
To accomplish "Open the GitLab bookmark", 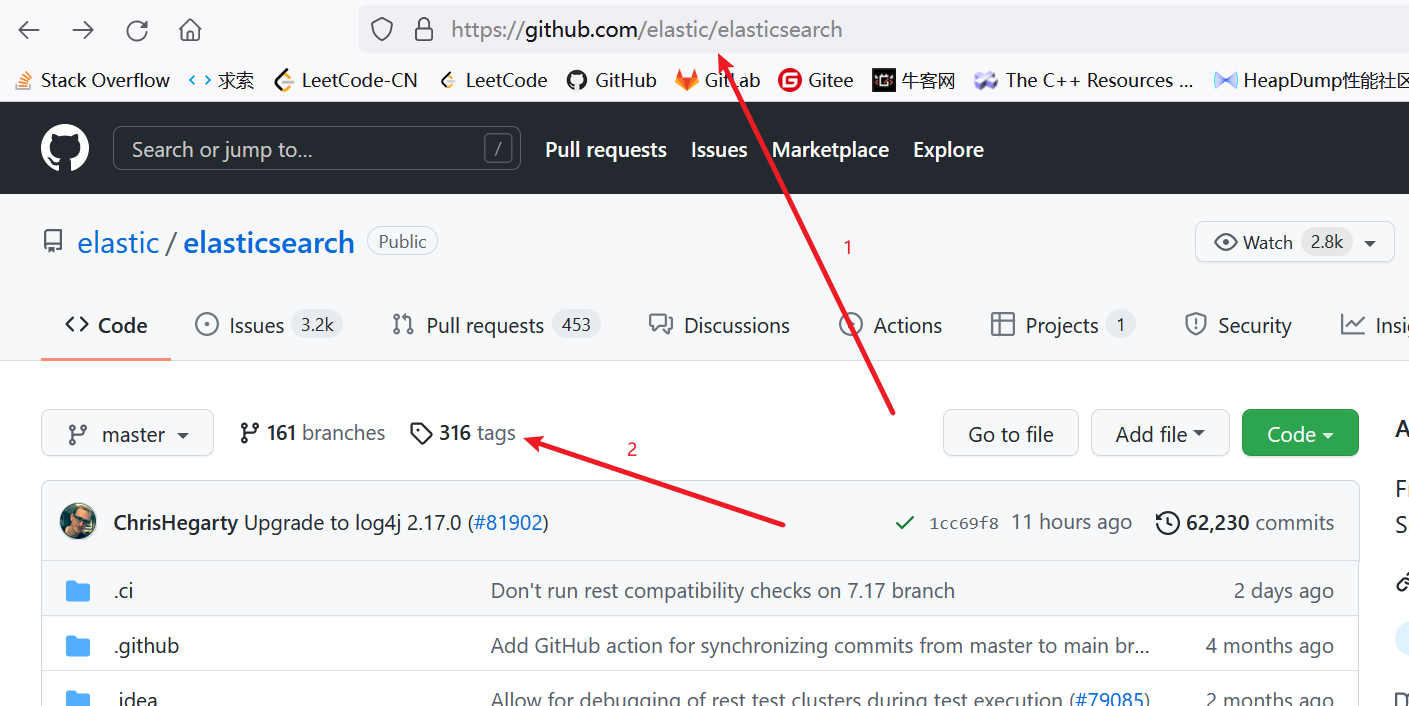I will [718, 80].
